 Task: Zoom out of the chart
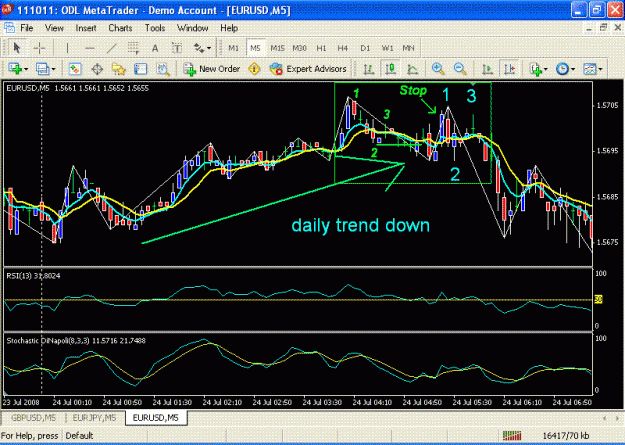tap(460, 69)
